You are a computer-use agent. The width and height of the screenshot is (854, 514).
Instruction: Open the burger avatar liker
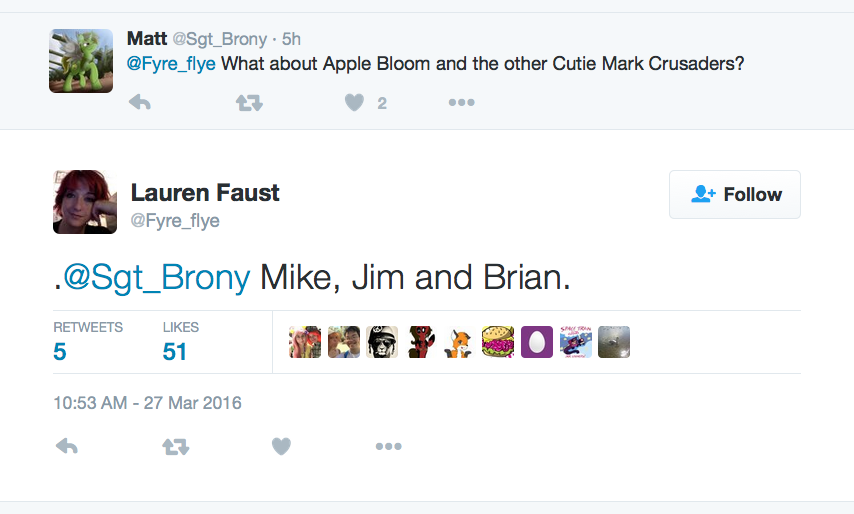point(498,342)
